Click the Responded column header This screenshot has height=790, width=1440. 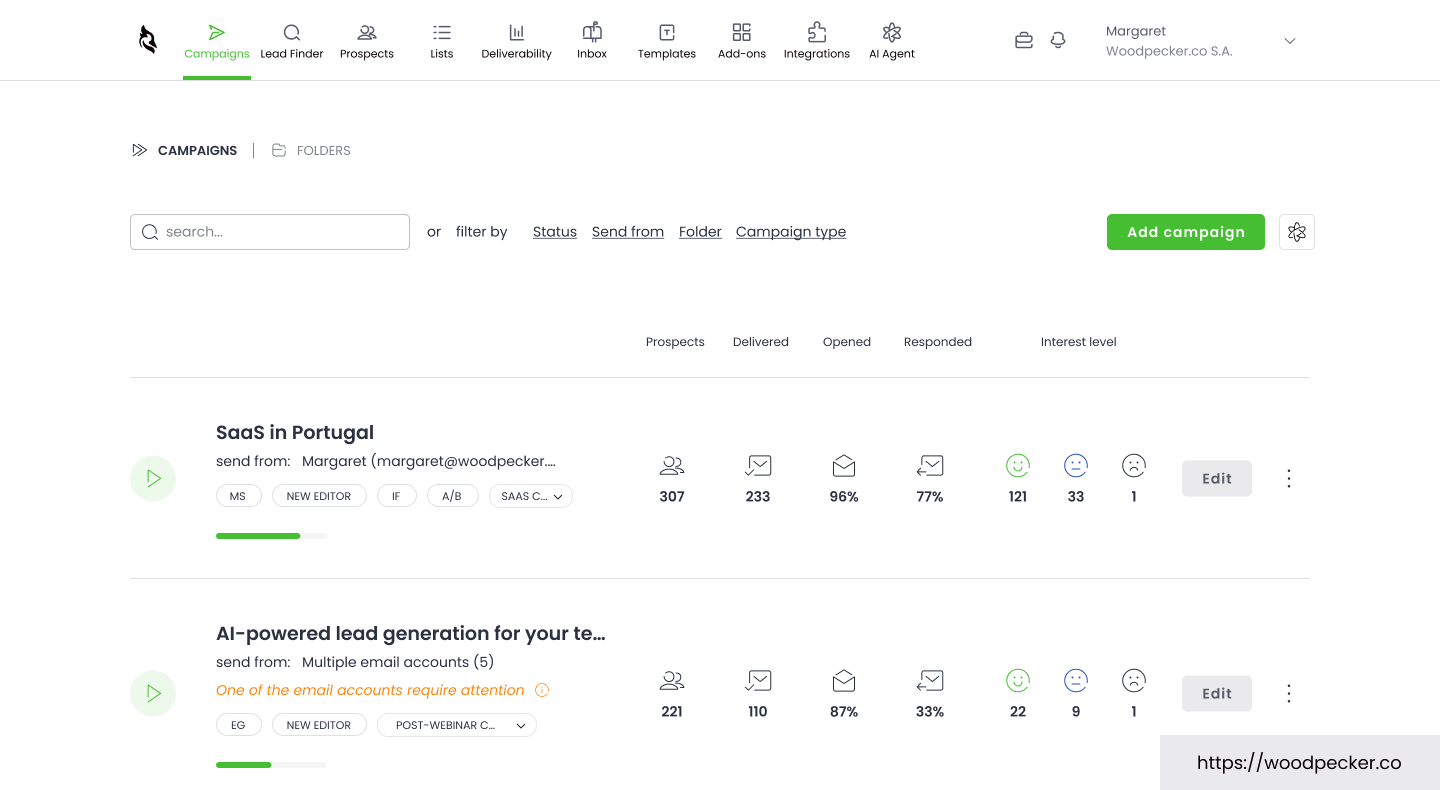[938, 342]
